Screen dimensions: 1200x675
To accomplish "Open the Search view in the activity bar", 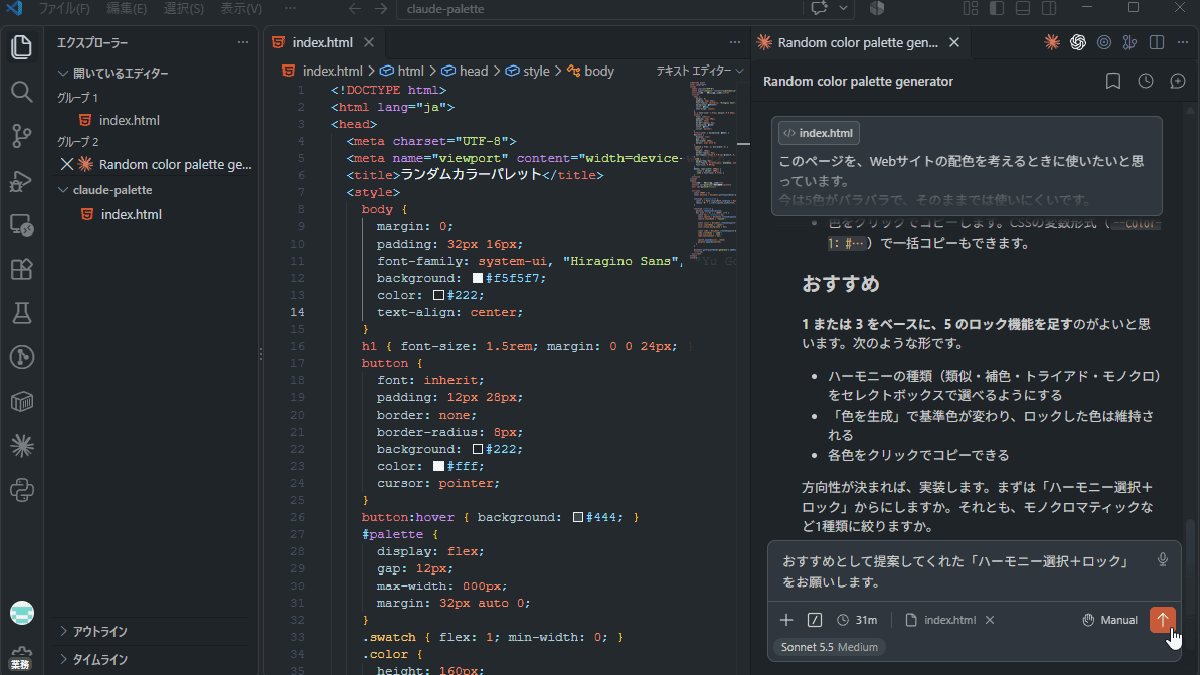I will 22,91.
